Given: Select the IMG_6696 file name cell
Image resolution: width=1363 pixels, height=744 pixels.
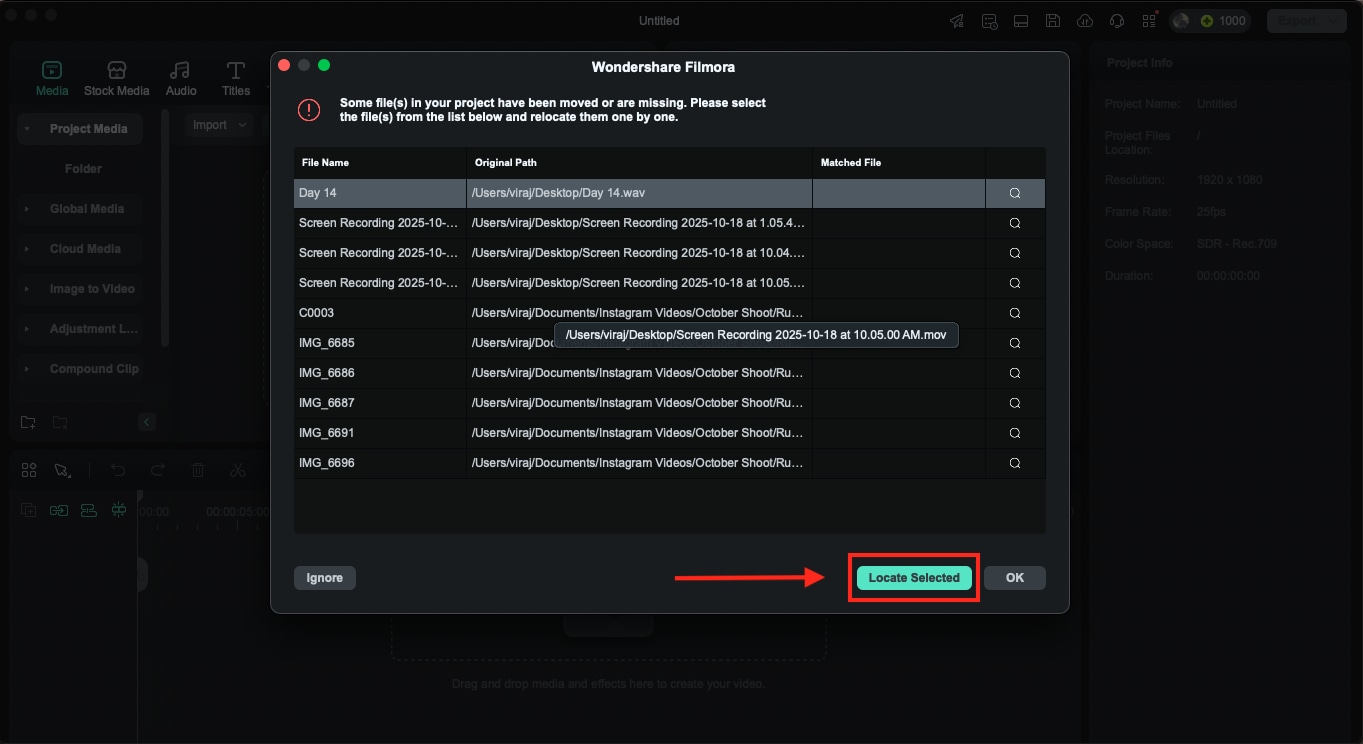Looking at the screenshot, I should [380, 463].
